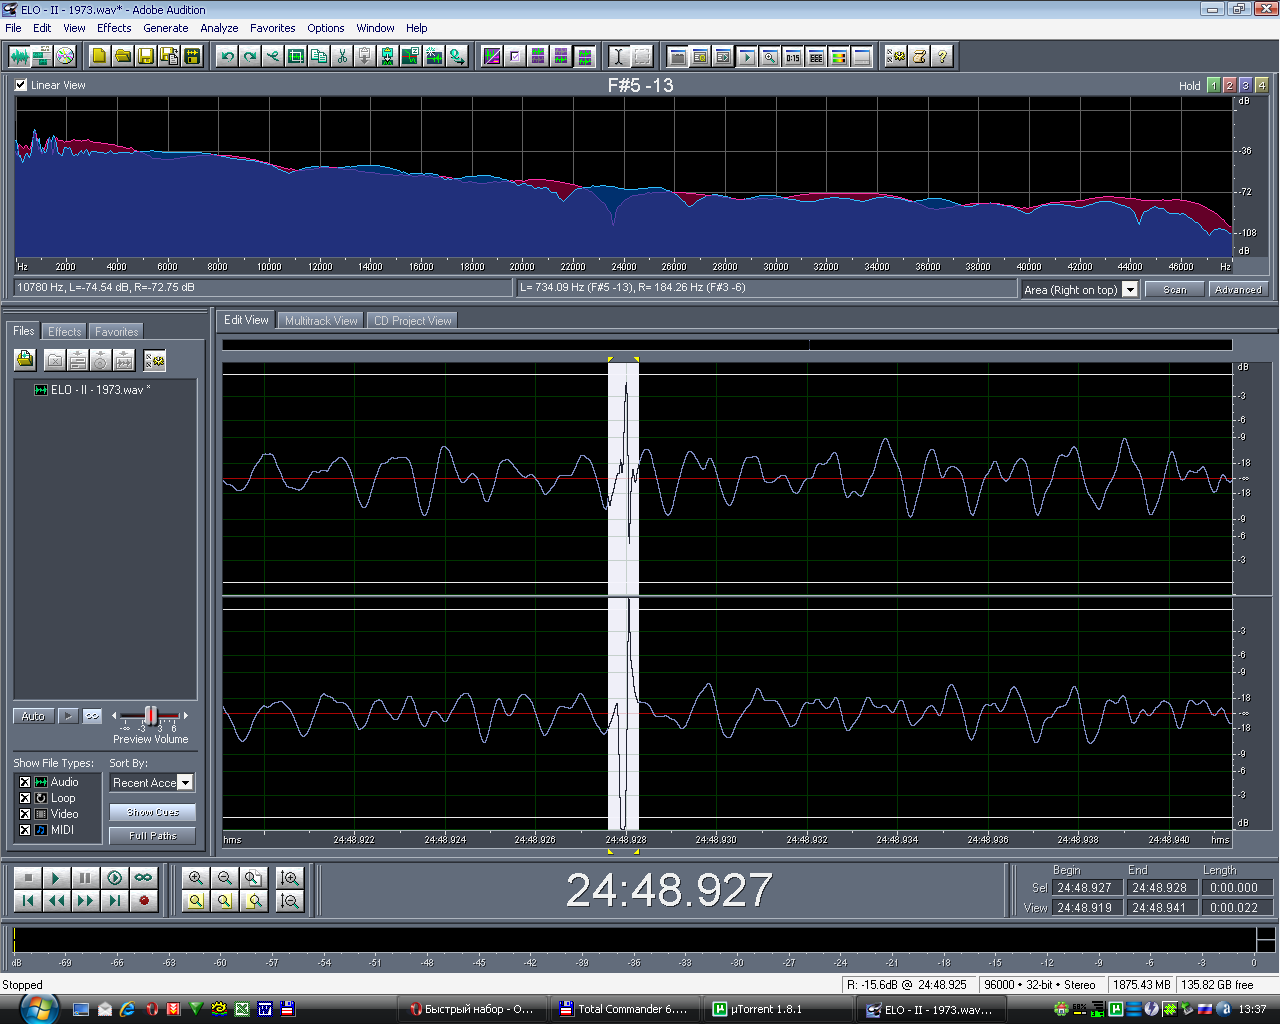Screen dimensions: 1280x1024
Task: Open the Area (Right on top) dropdown
Action: point(1130,290)
